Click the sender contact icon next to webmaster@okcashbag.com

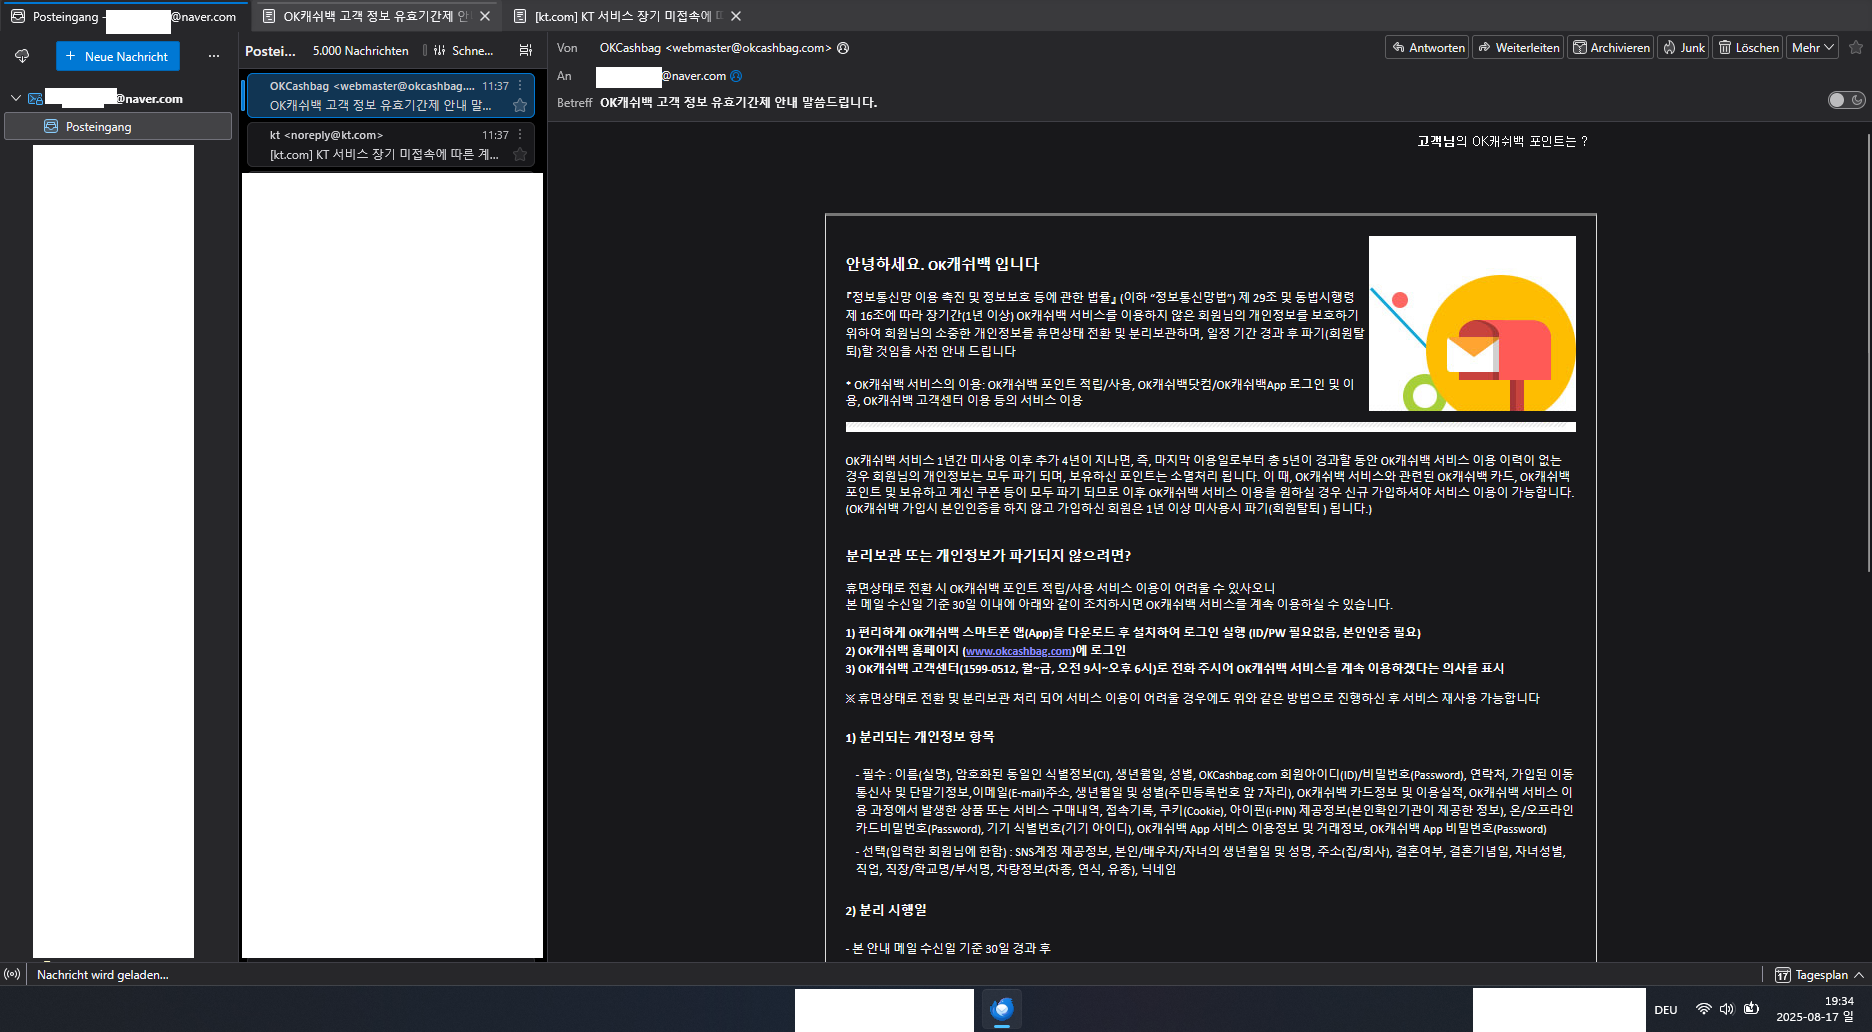click(843, 48)
